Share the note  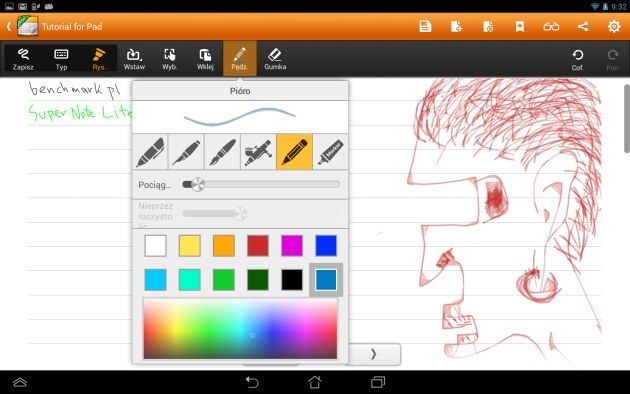(583, 27)
